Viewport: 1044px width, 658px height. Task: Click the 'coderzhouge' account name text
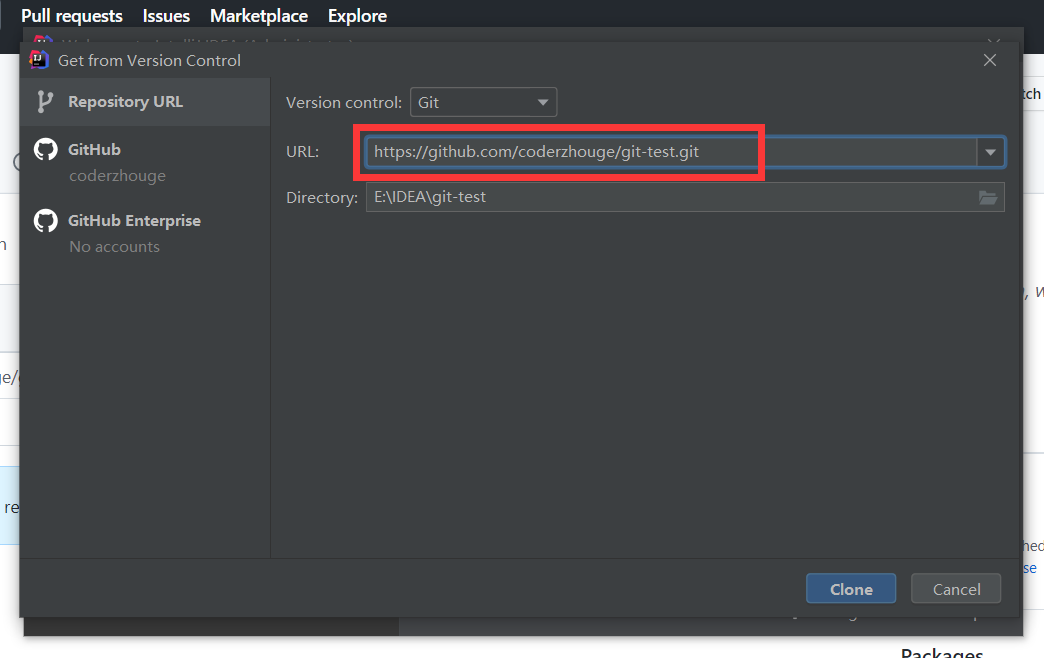(x=117, y=176)
